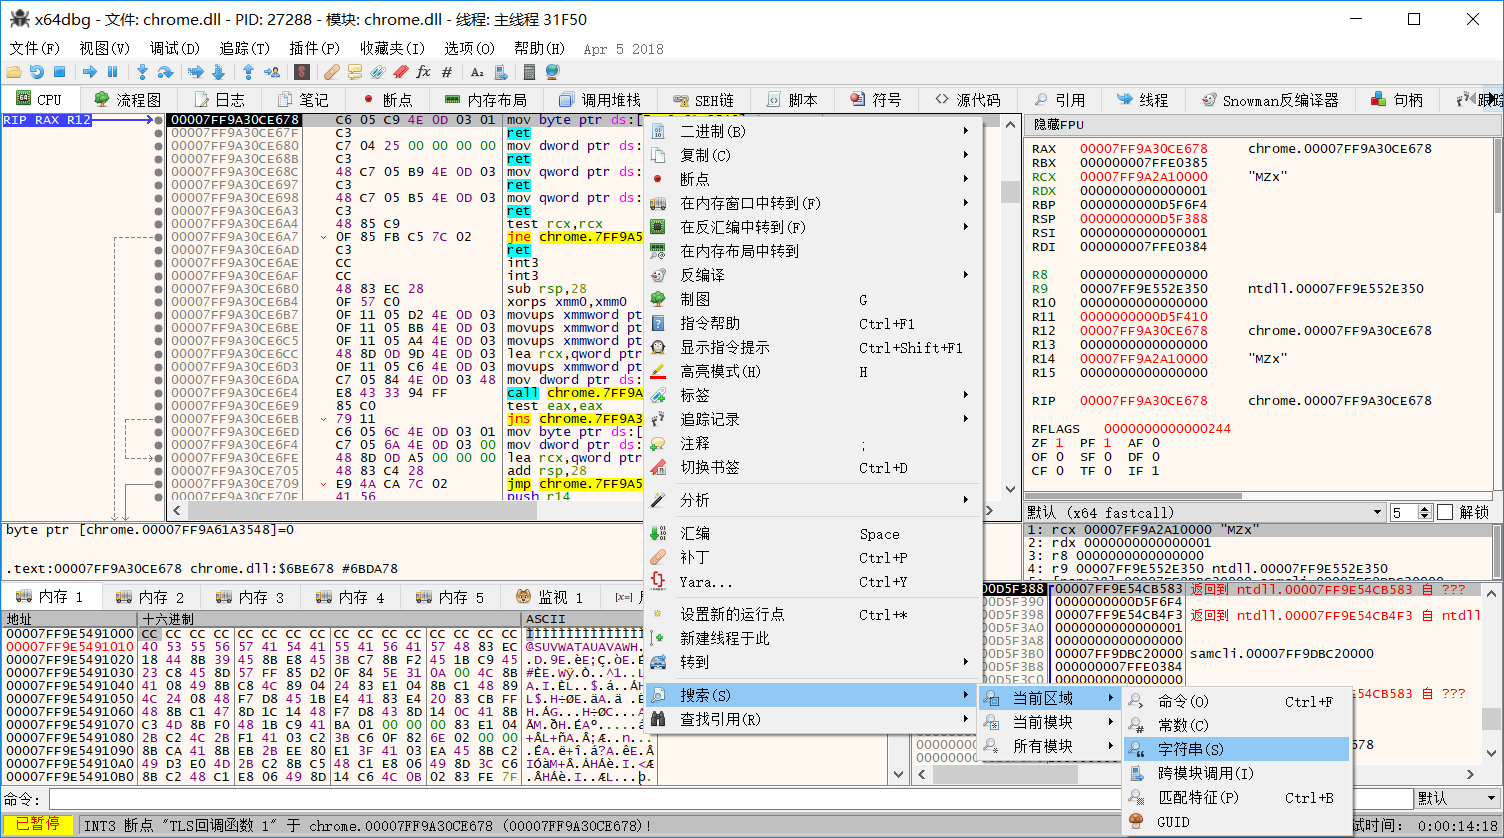Run the program with the arrow icon
This screenshot has height=838, width=1504.
click(90, 72)
